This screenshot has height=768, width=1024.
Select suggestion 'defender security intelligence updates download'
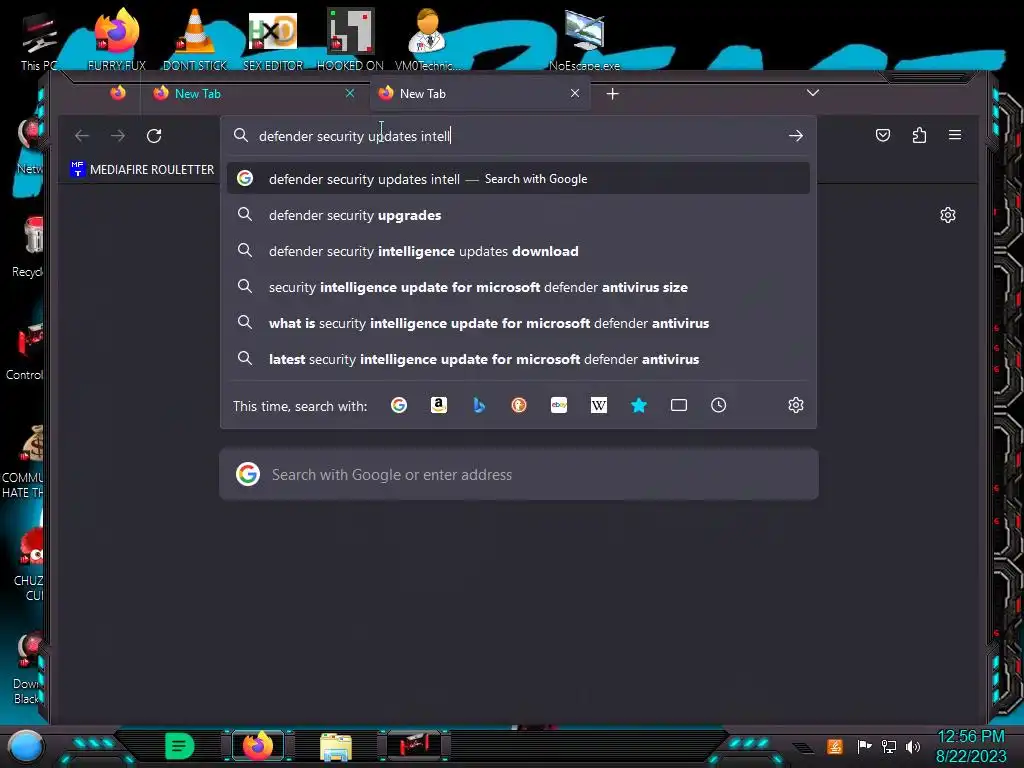point(519,251)
